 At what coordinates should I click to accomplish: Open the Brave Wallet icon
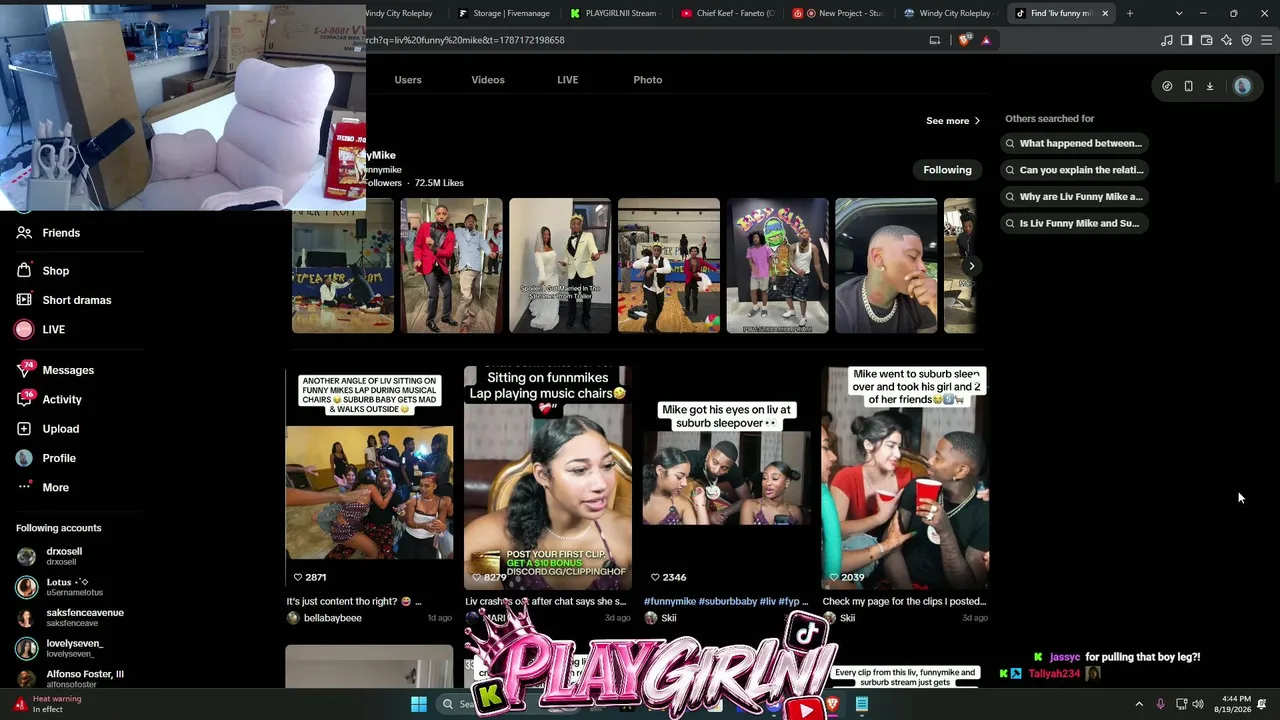tap(1206, 40)
